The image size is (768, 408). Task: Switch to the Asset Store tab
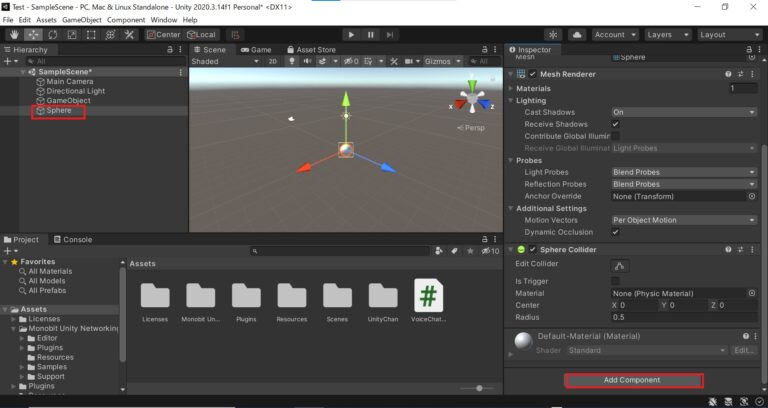[311, 49]
